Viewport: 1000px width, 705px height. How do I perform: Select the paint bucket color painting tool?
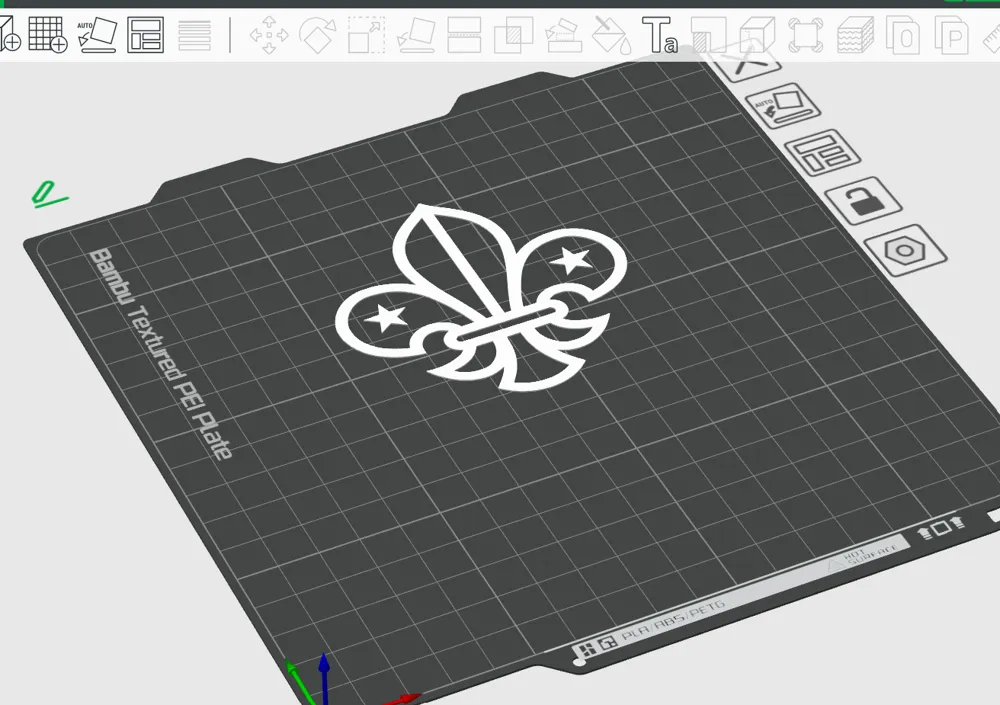612,35
